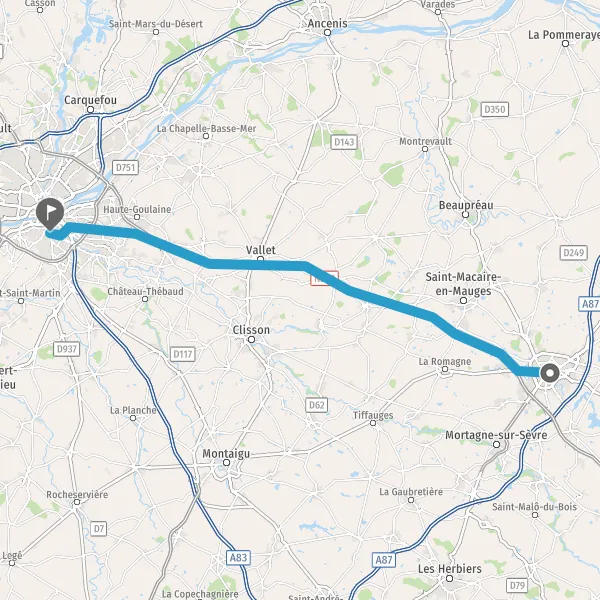Click the circular route endpoint marker
This screenshot has height=600, width=600.
point(550,373)
